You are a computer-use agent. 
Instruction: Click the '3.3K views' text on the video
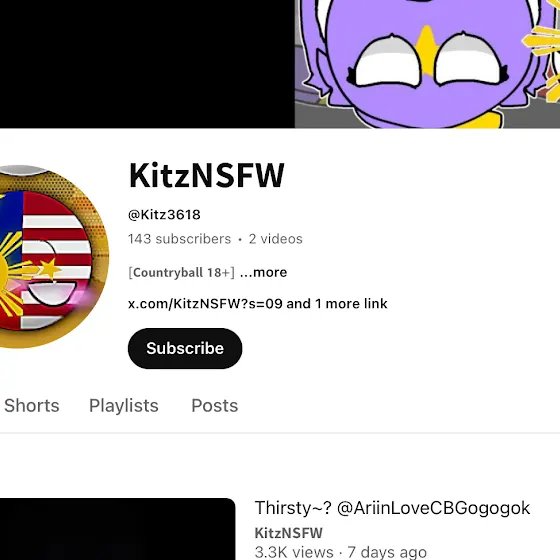[x=294, y=552]
